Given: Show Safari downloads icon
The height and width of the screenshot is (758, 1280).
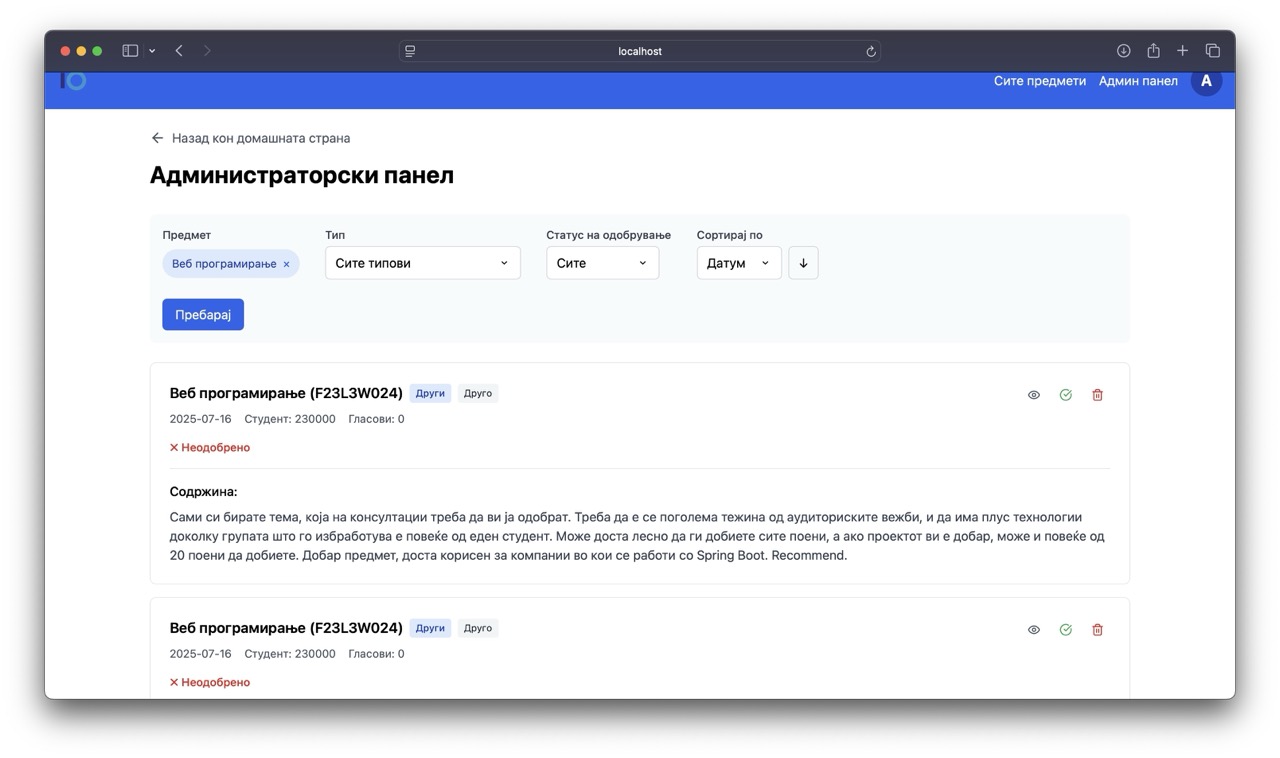Looking at the screenshot, I should coord(1123,51).
